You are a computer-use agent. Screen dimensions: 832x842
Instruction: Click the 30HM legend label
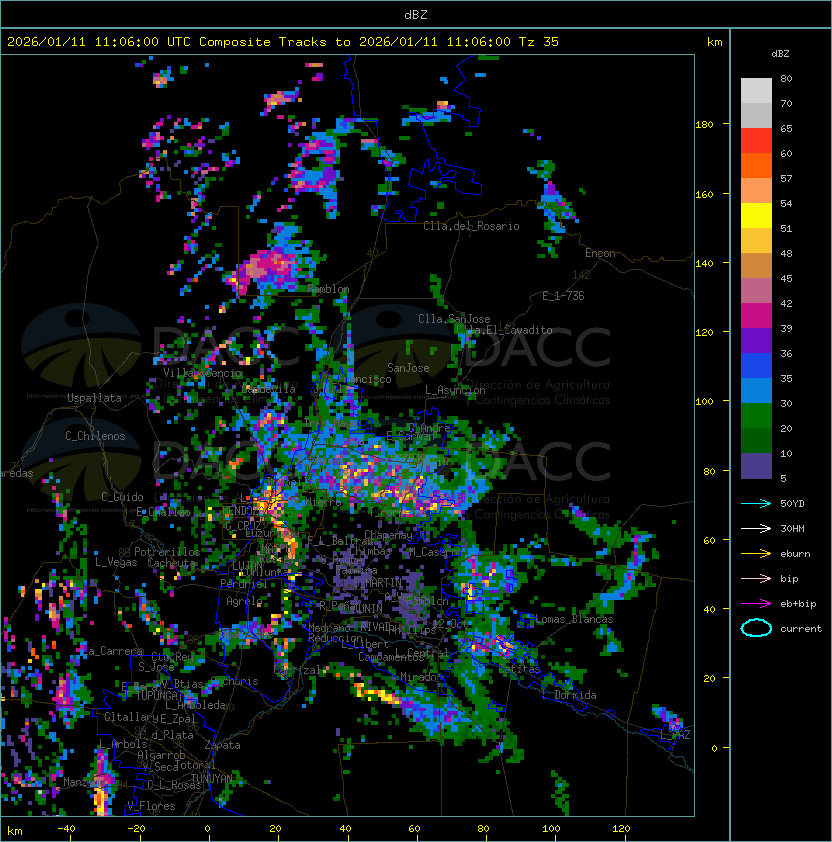(792, 529)
